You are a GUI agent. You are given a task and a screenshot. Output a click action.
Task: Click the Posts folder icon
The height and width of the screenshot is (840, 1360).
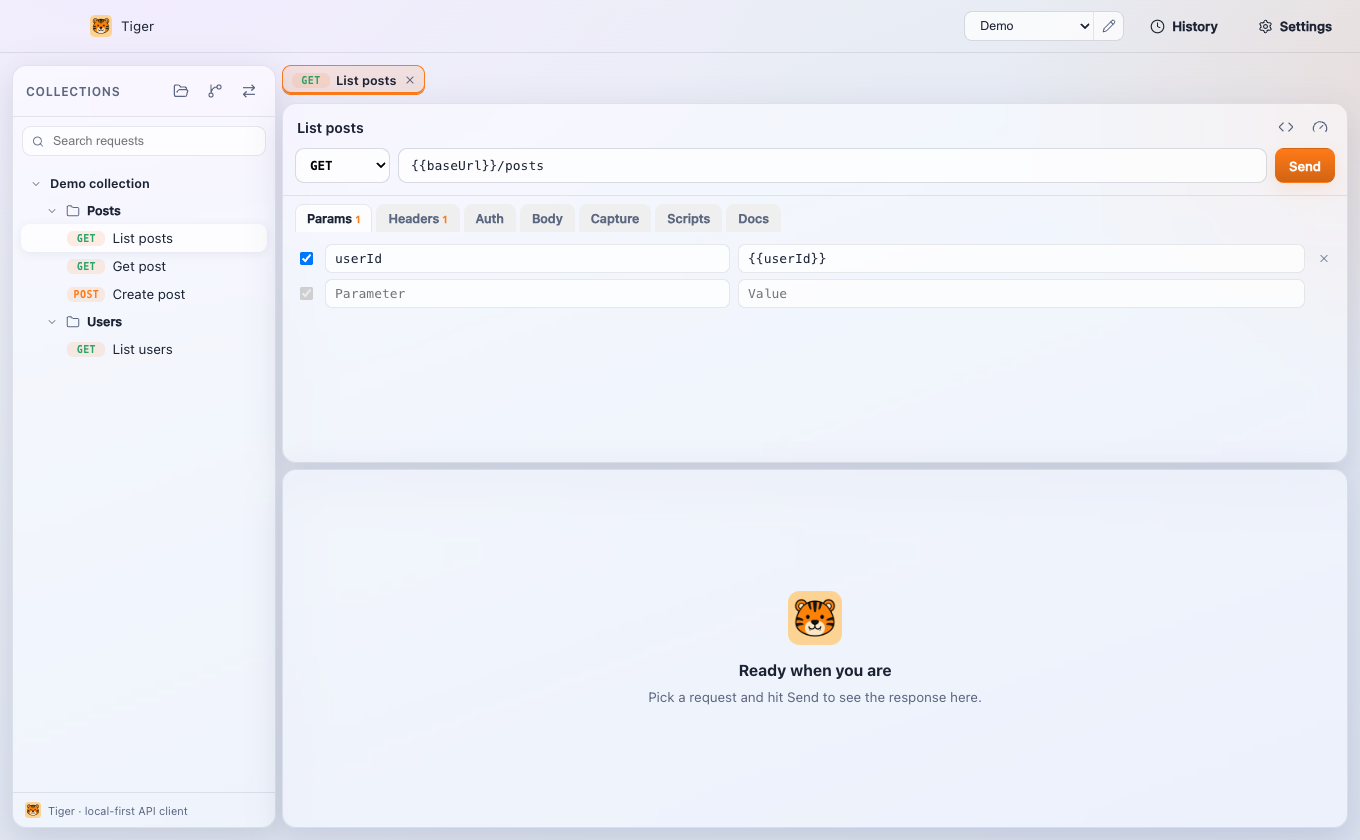click(73, 211)
